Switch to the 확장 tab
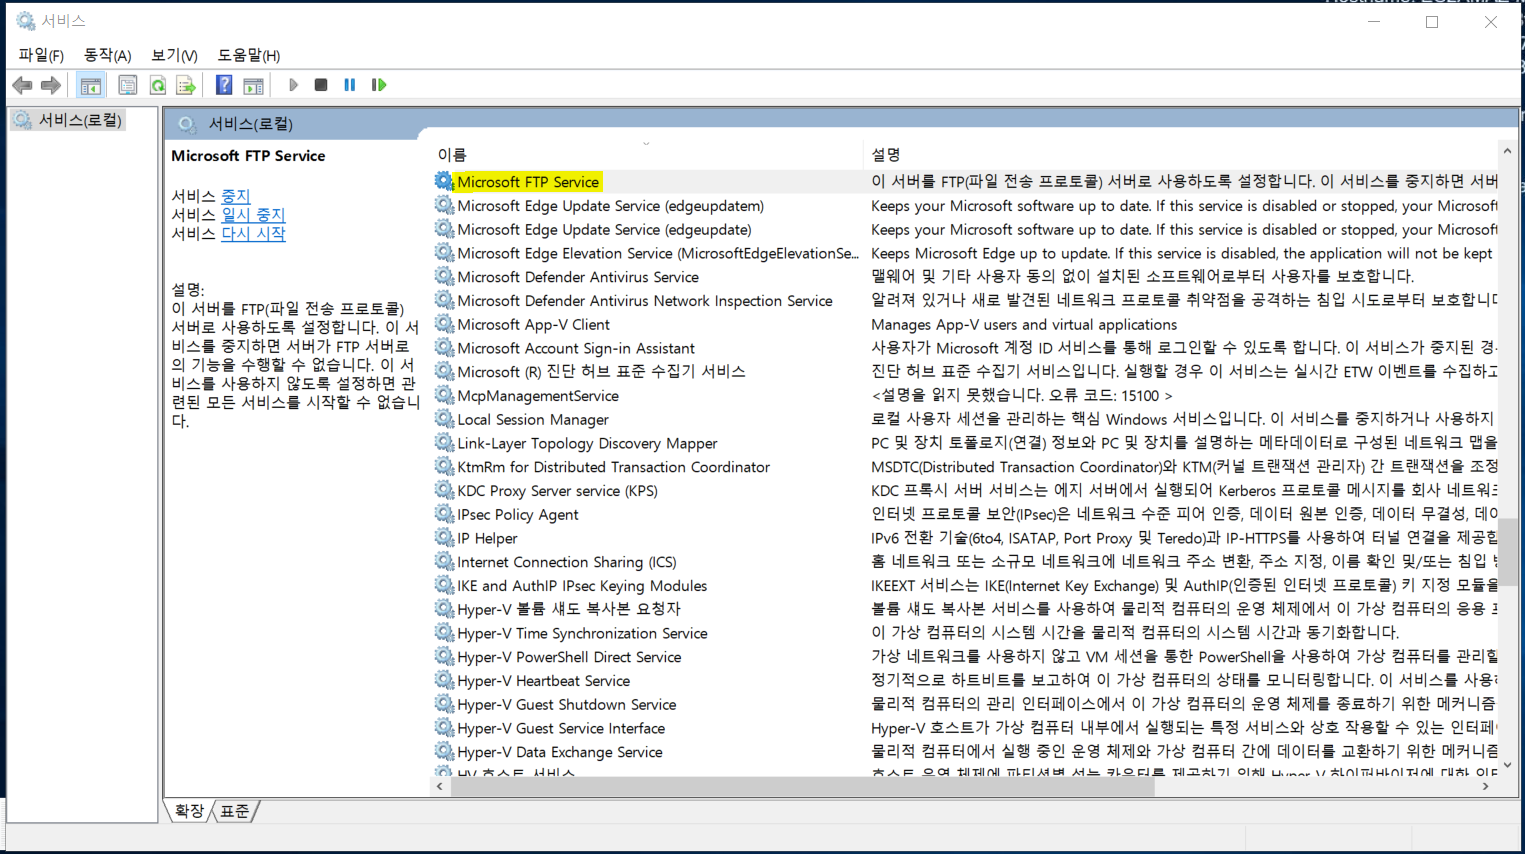This screenshot has width=1525, height=854. pos(189,811)
